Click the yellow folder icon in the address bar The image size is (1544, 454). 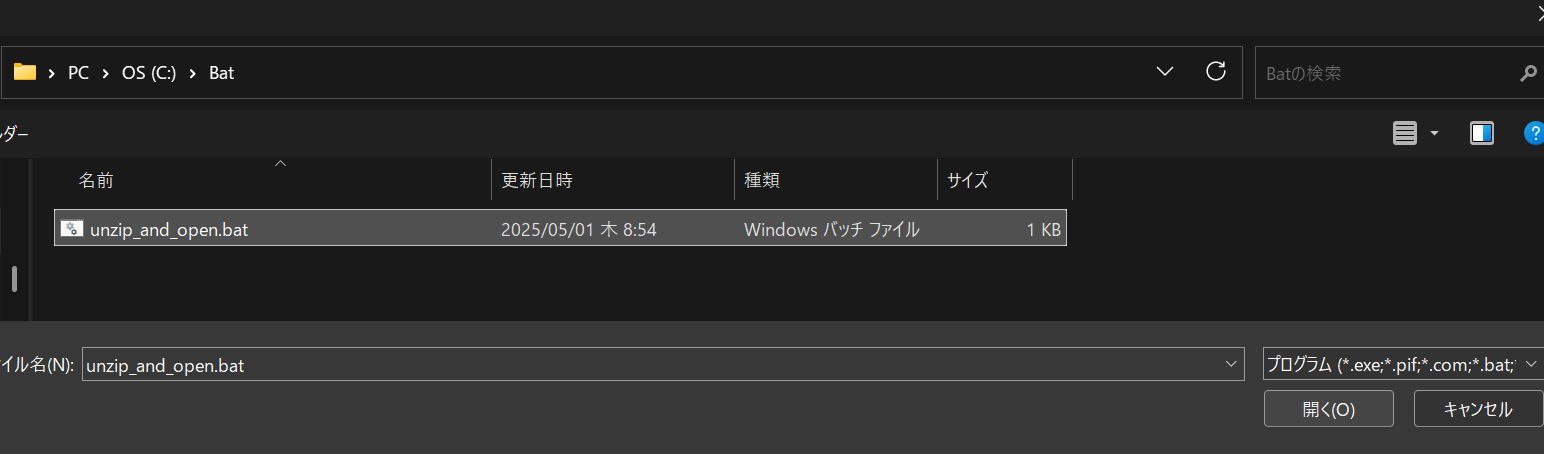[x=25, y=72]
